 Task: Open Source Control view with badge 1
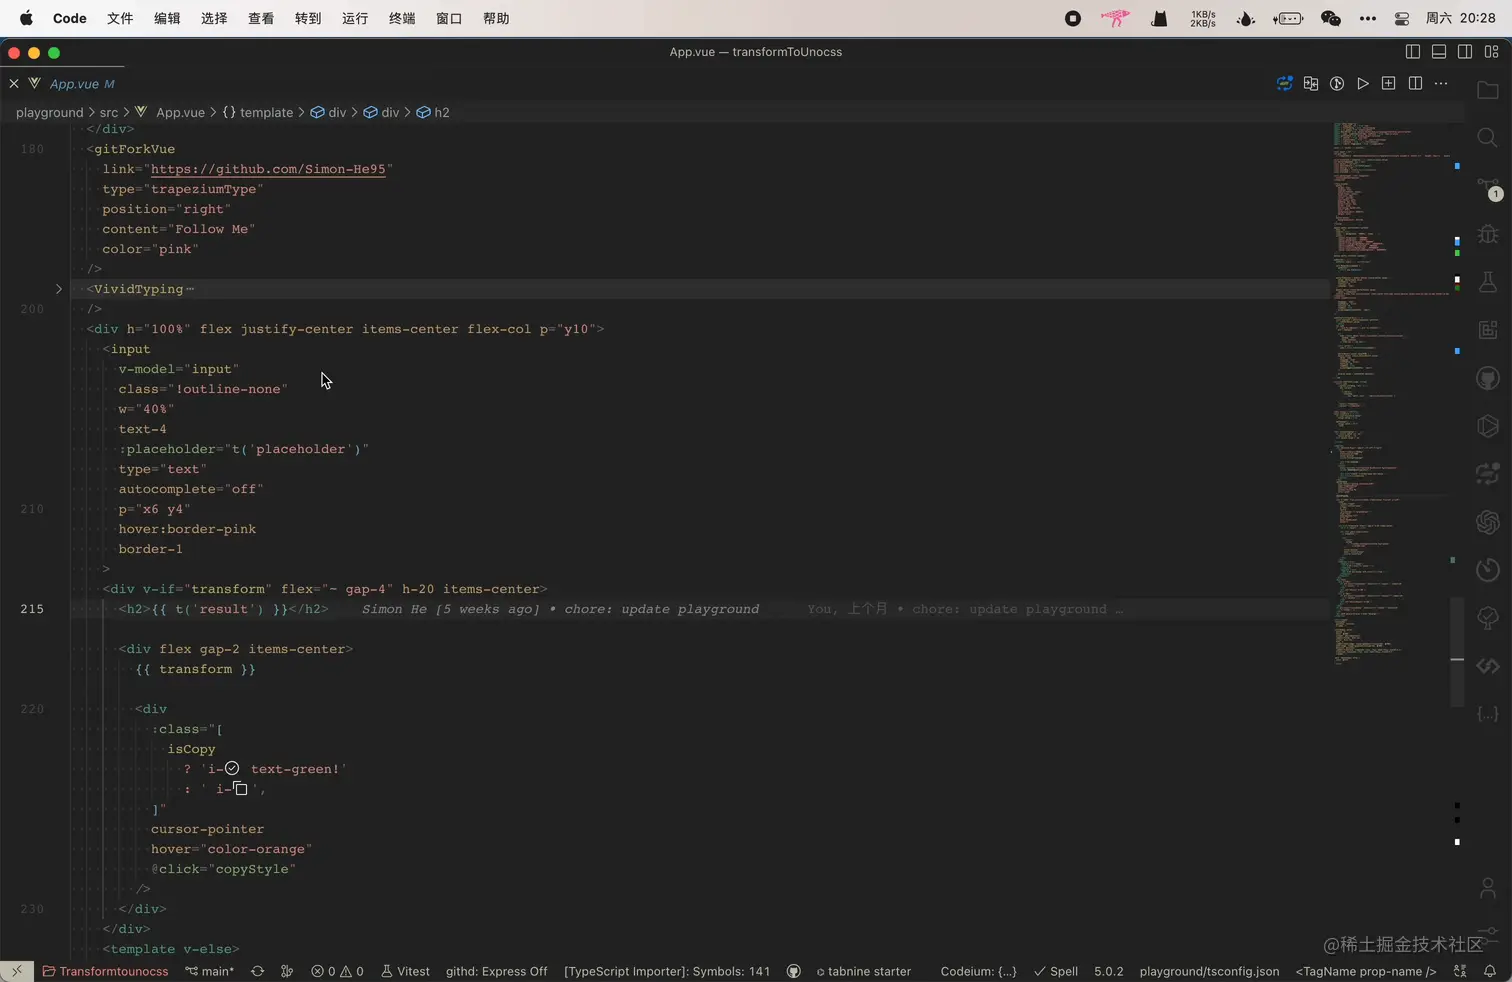(1488, 187)
